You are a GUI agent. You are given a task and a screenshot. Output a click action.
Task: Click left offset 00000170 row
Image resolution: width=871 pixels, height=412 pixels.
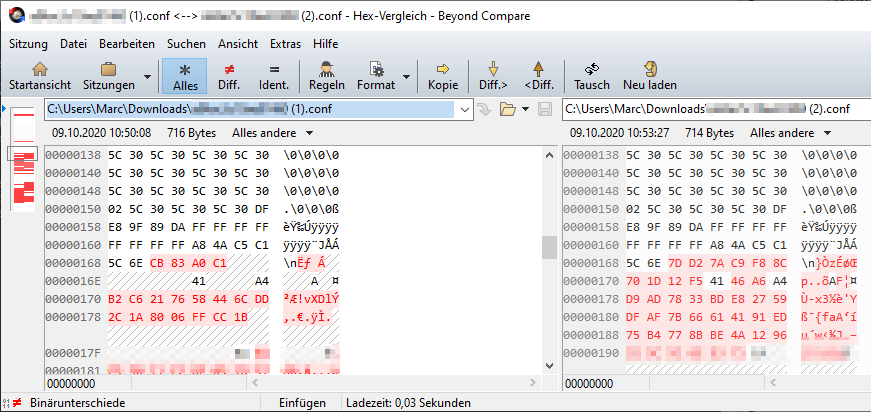click(x=192, y=299)
